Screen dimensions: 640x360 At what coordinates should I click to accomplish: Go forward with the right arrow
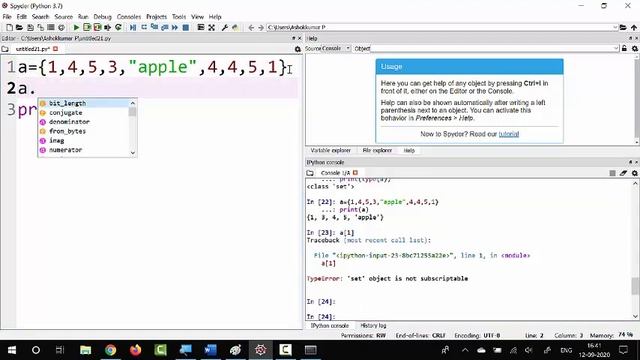tap(261, 27)
